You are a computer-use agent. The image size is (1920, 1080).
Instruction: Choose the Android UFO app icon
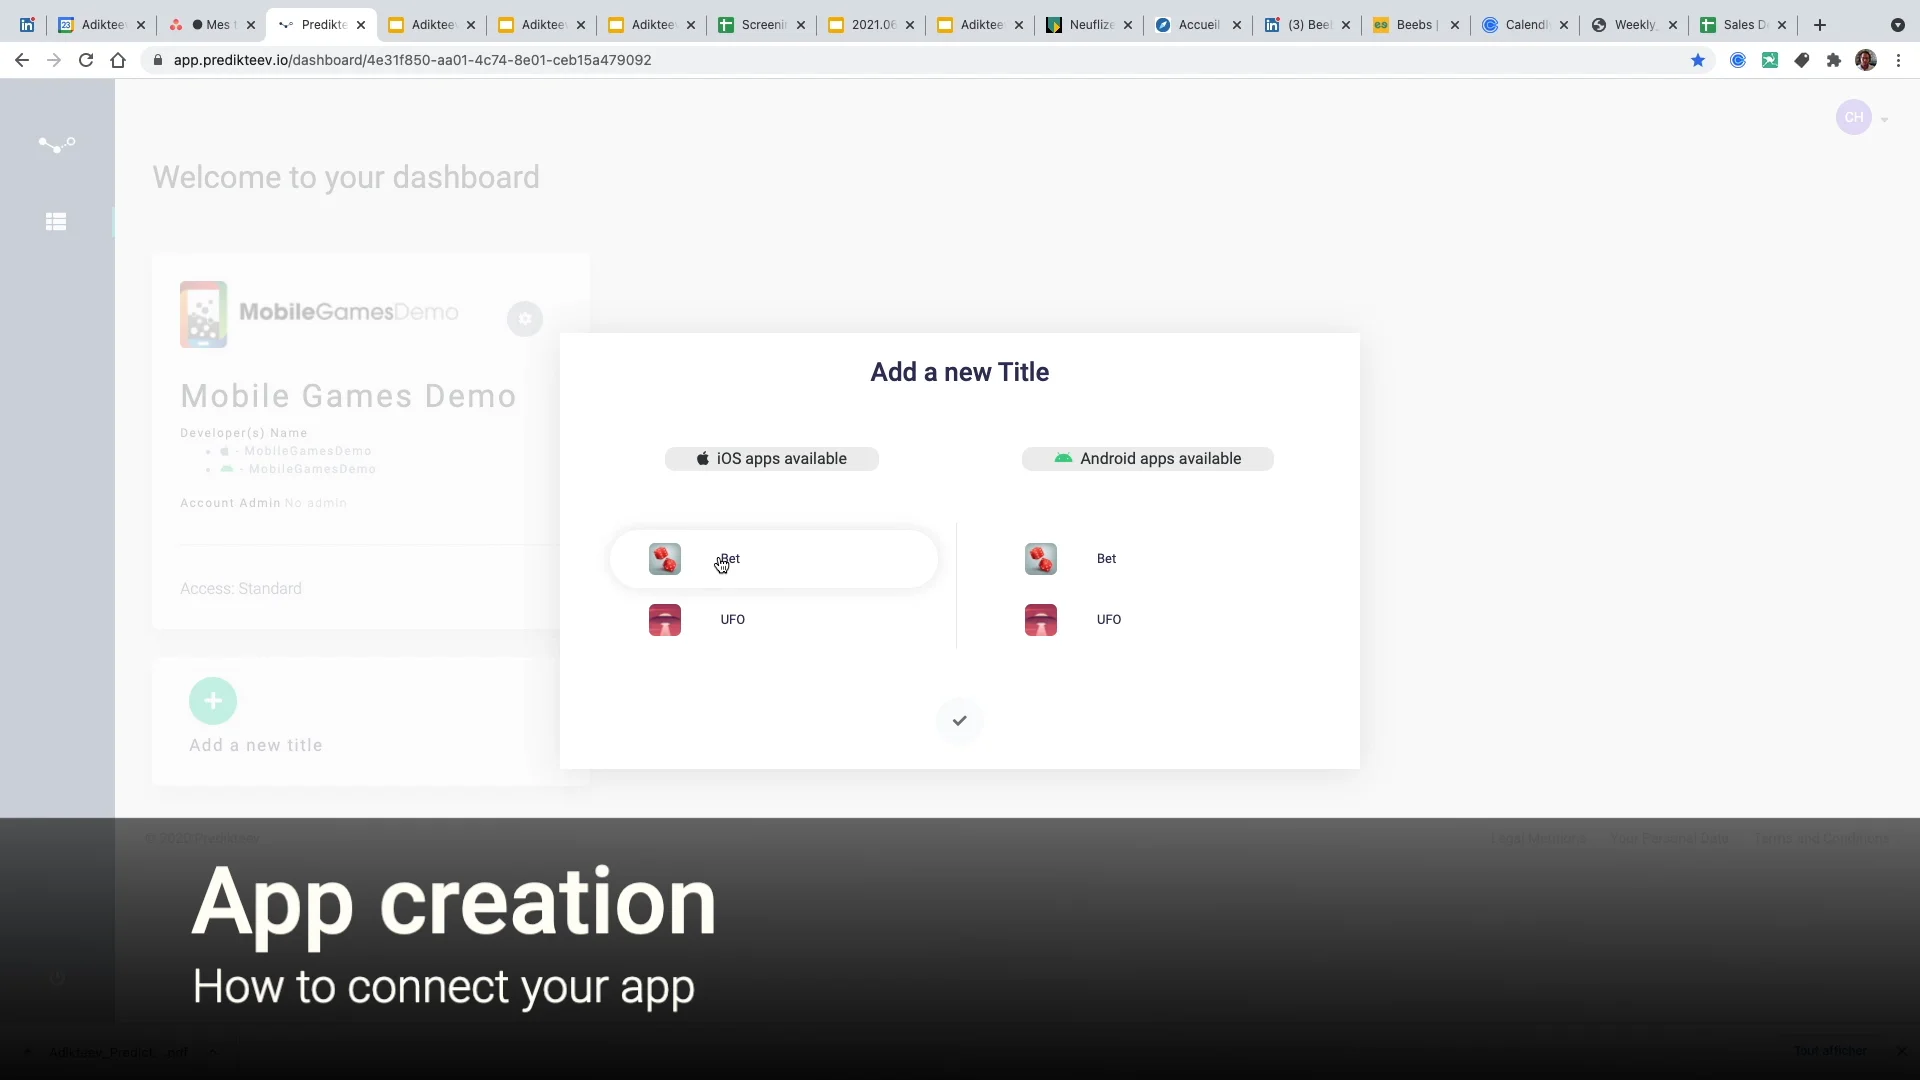pyautogui.click(x=1041, y=620)
